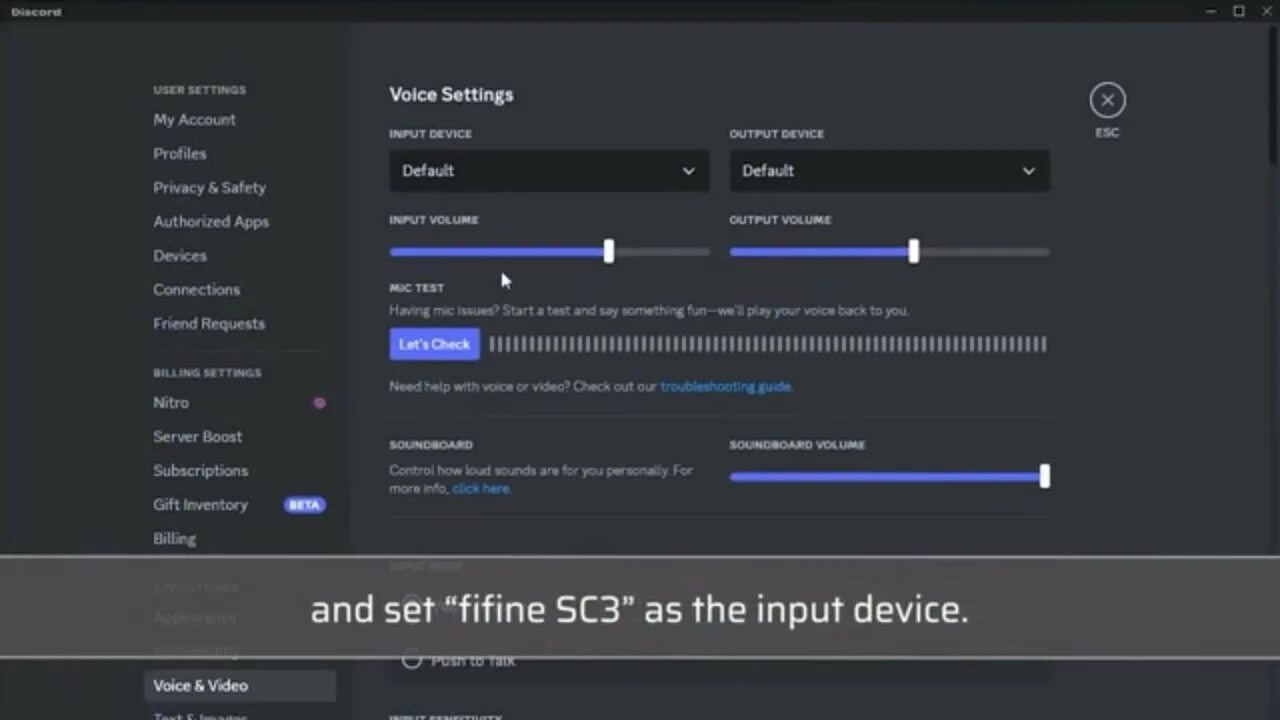Select the Push to Talk radio option
The height and width of the screenshot is (720, 1280).
click(x=411, y=661)
